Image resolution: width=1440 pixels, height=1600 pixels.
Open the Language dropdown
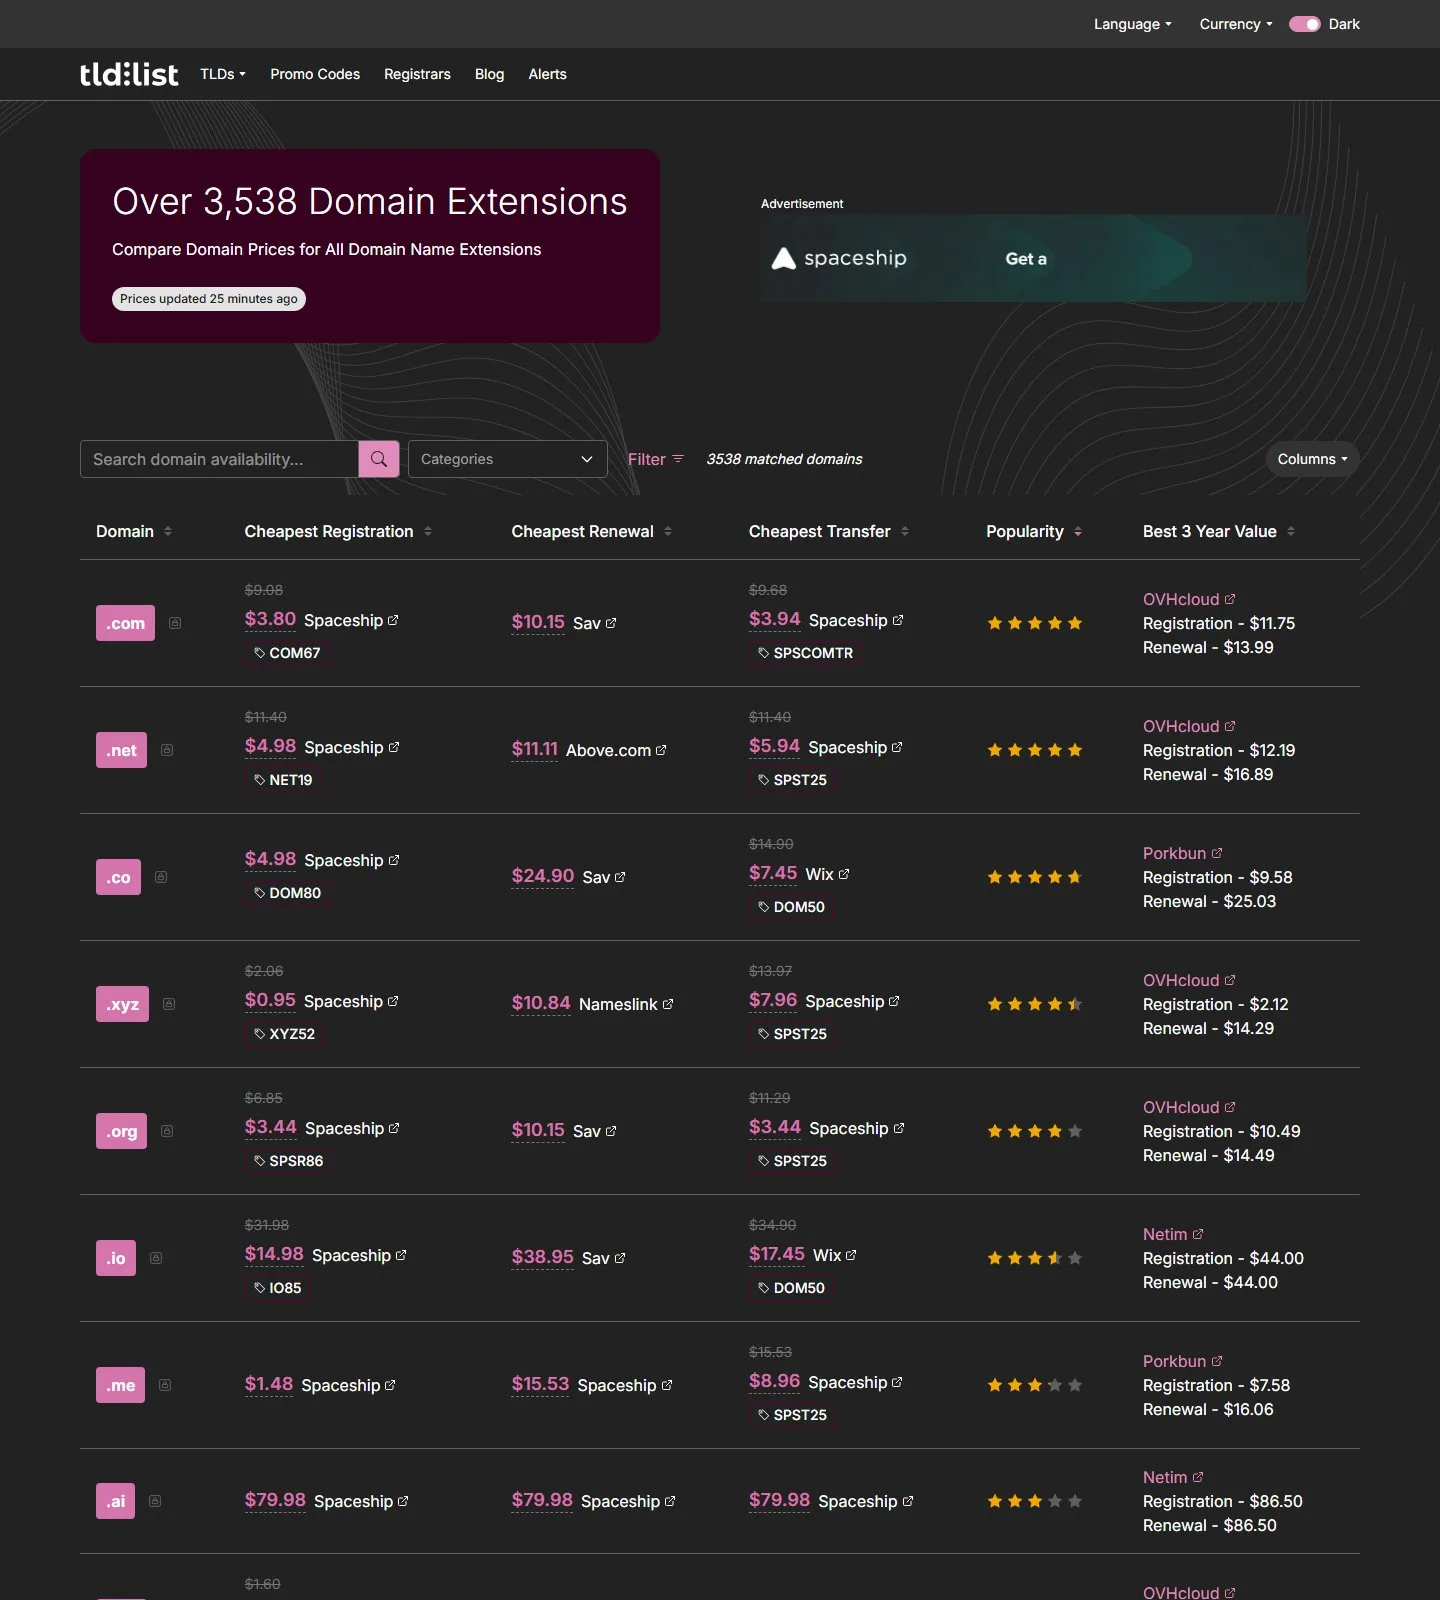pyautogui.click(x=1132, y=24)
